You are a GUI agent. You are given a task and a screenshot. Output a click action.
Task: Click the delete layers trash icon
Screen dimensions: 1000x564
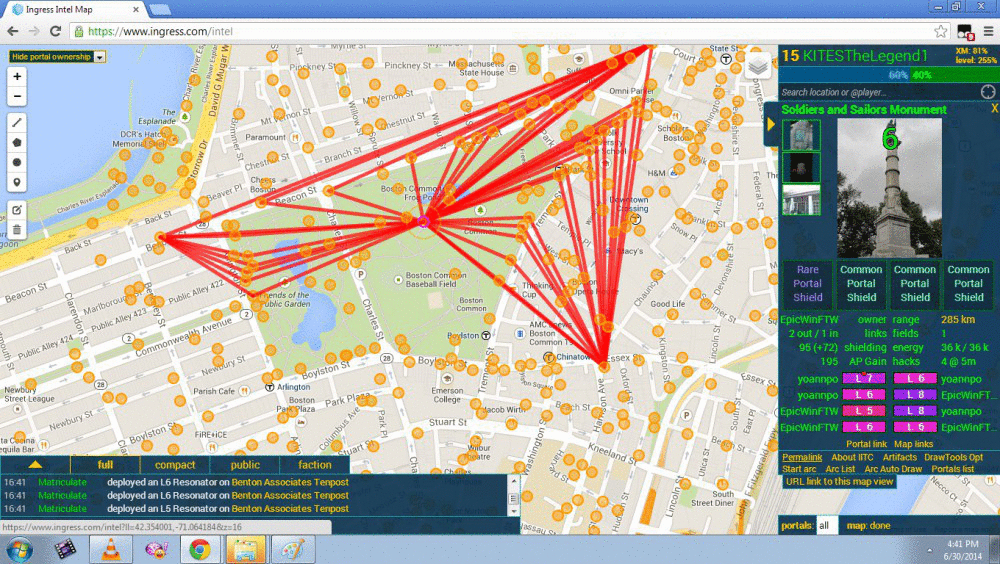17,230
